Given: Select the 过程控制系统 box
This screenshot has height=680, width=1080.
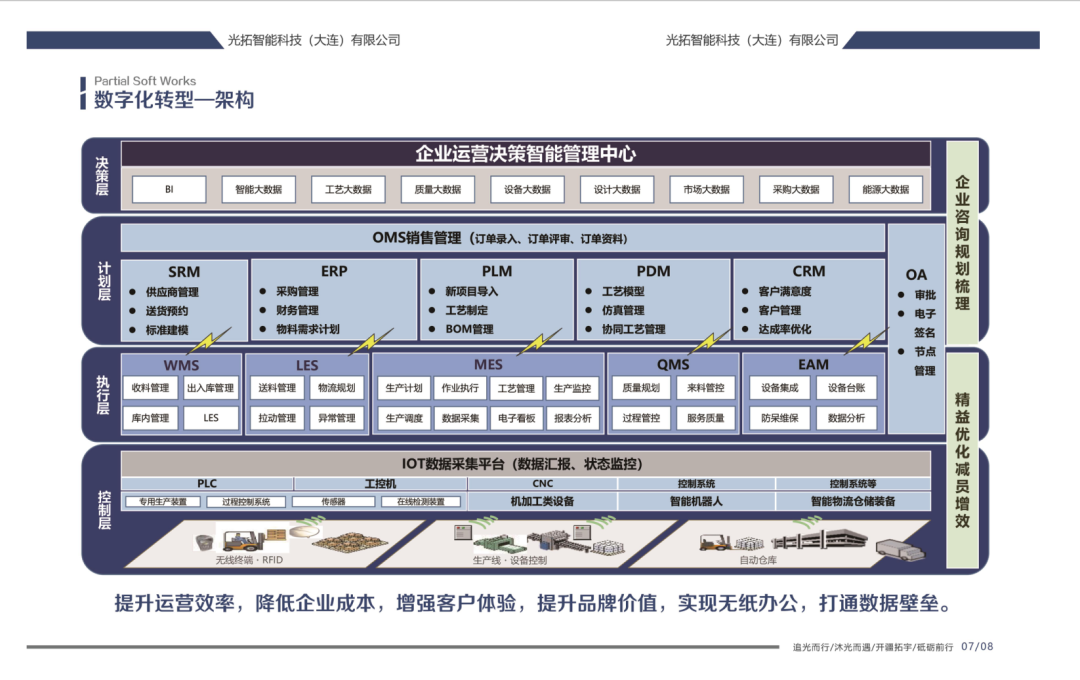Looking at the screenshot, I should pyautogui.click(x=246, y=502).
